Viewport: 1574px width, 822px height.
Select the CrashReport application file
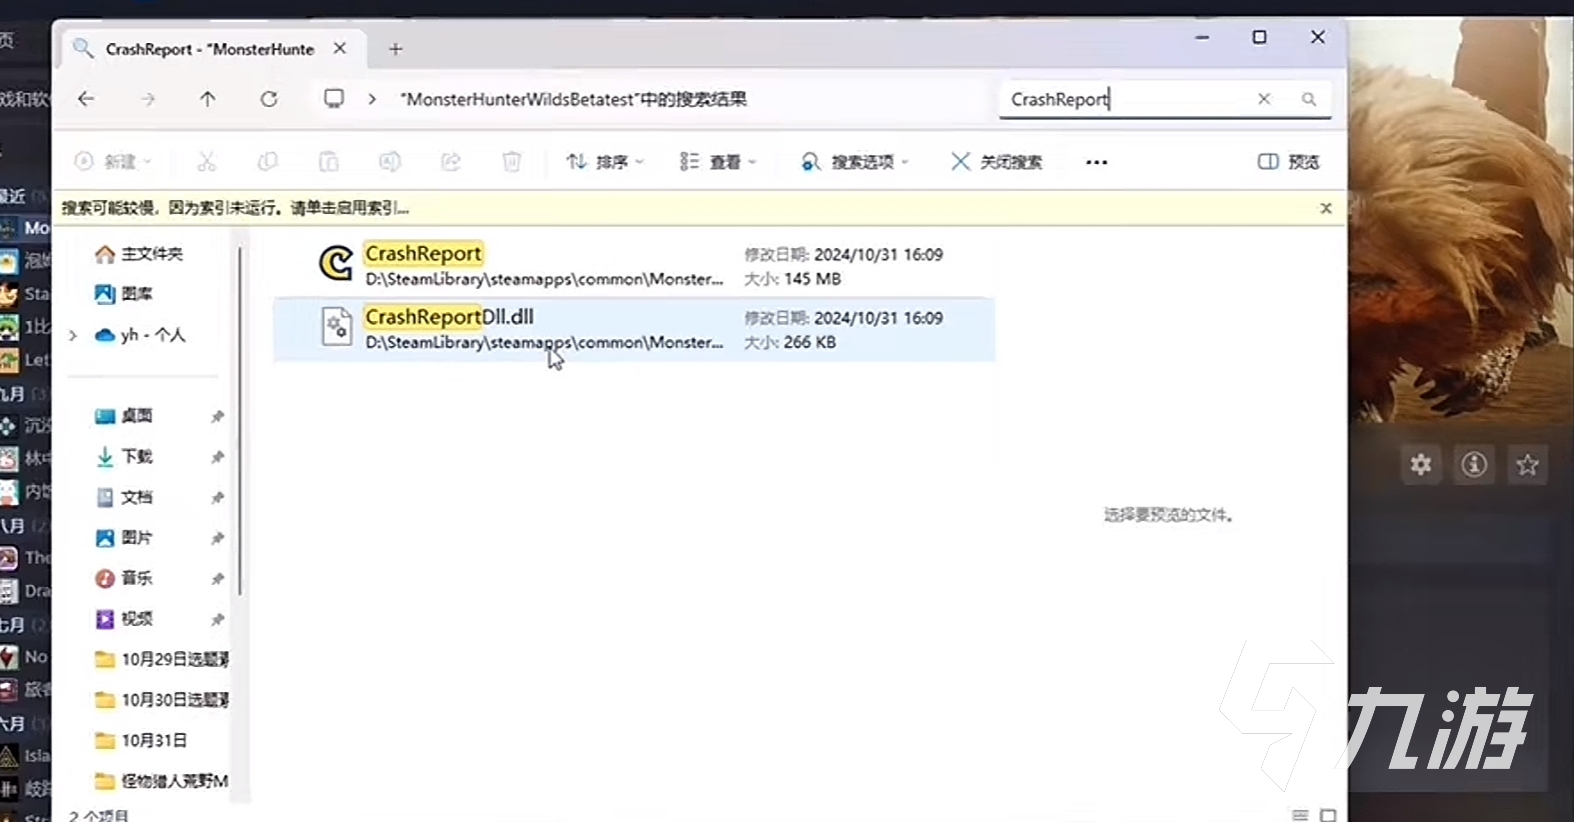634,265
